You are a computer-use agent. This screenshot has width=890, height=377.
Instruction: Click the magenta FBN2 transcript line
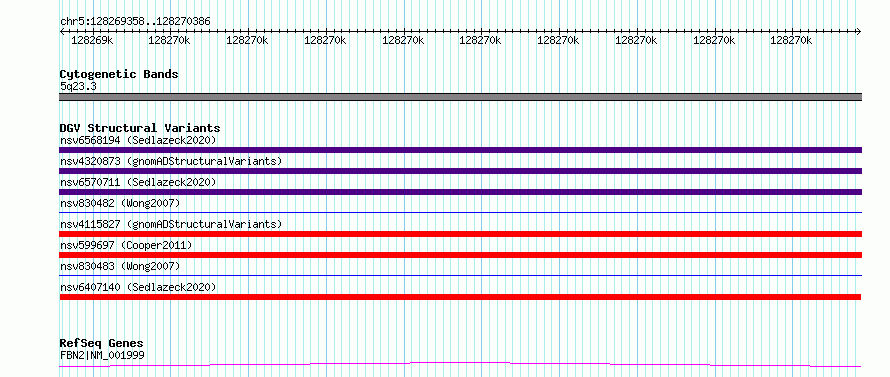click(x=460, y=364)
